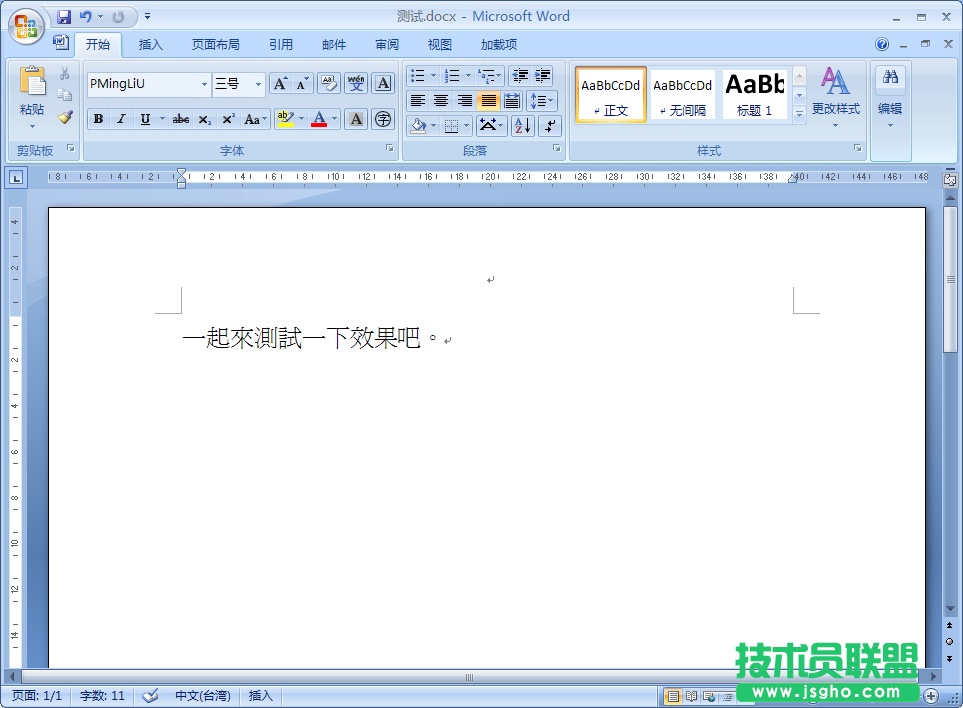Apply character border using the A border icon
This screenshot has width=963, height=708.
pyautogui.click(x=382, y=84)
